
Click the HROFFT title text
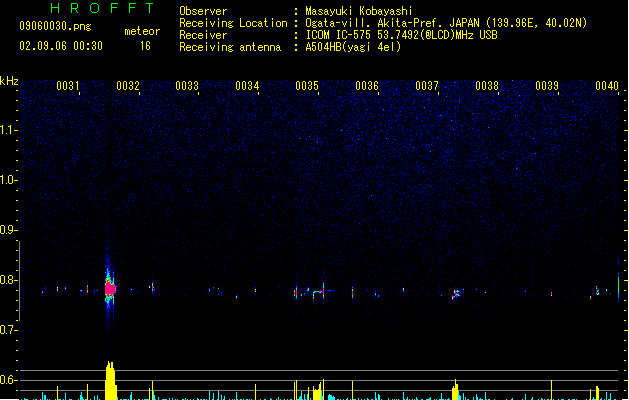coord(102,8)
